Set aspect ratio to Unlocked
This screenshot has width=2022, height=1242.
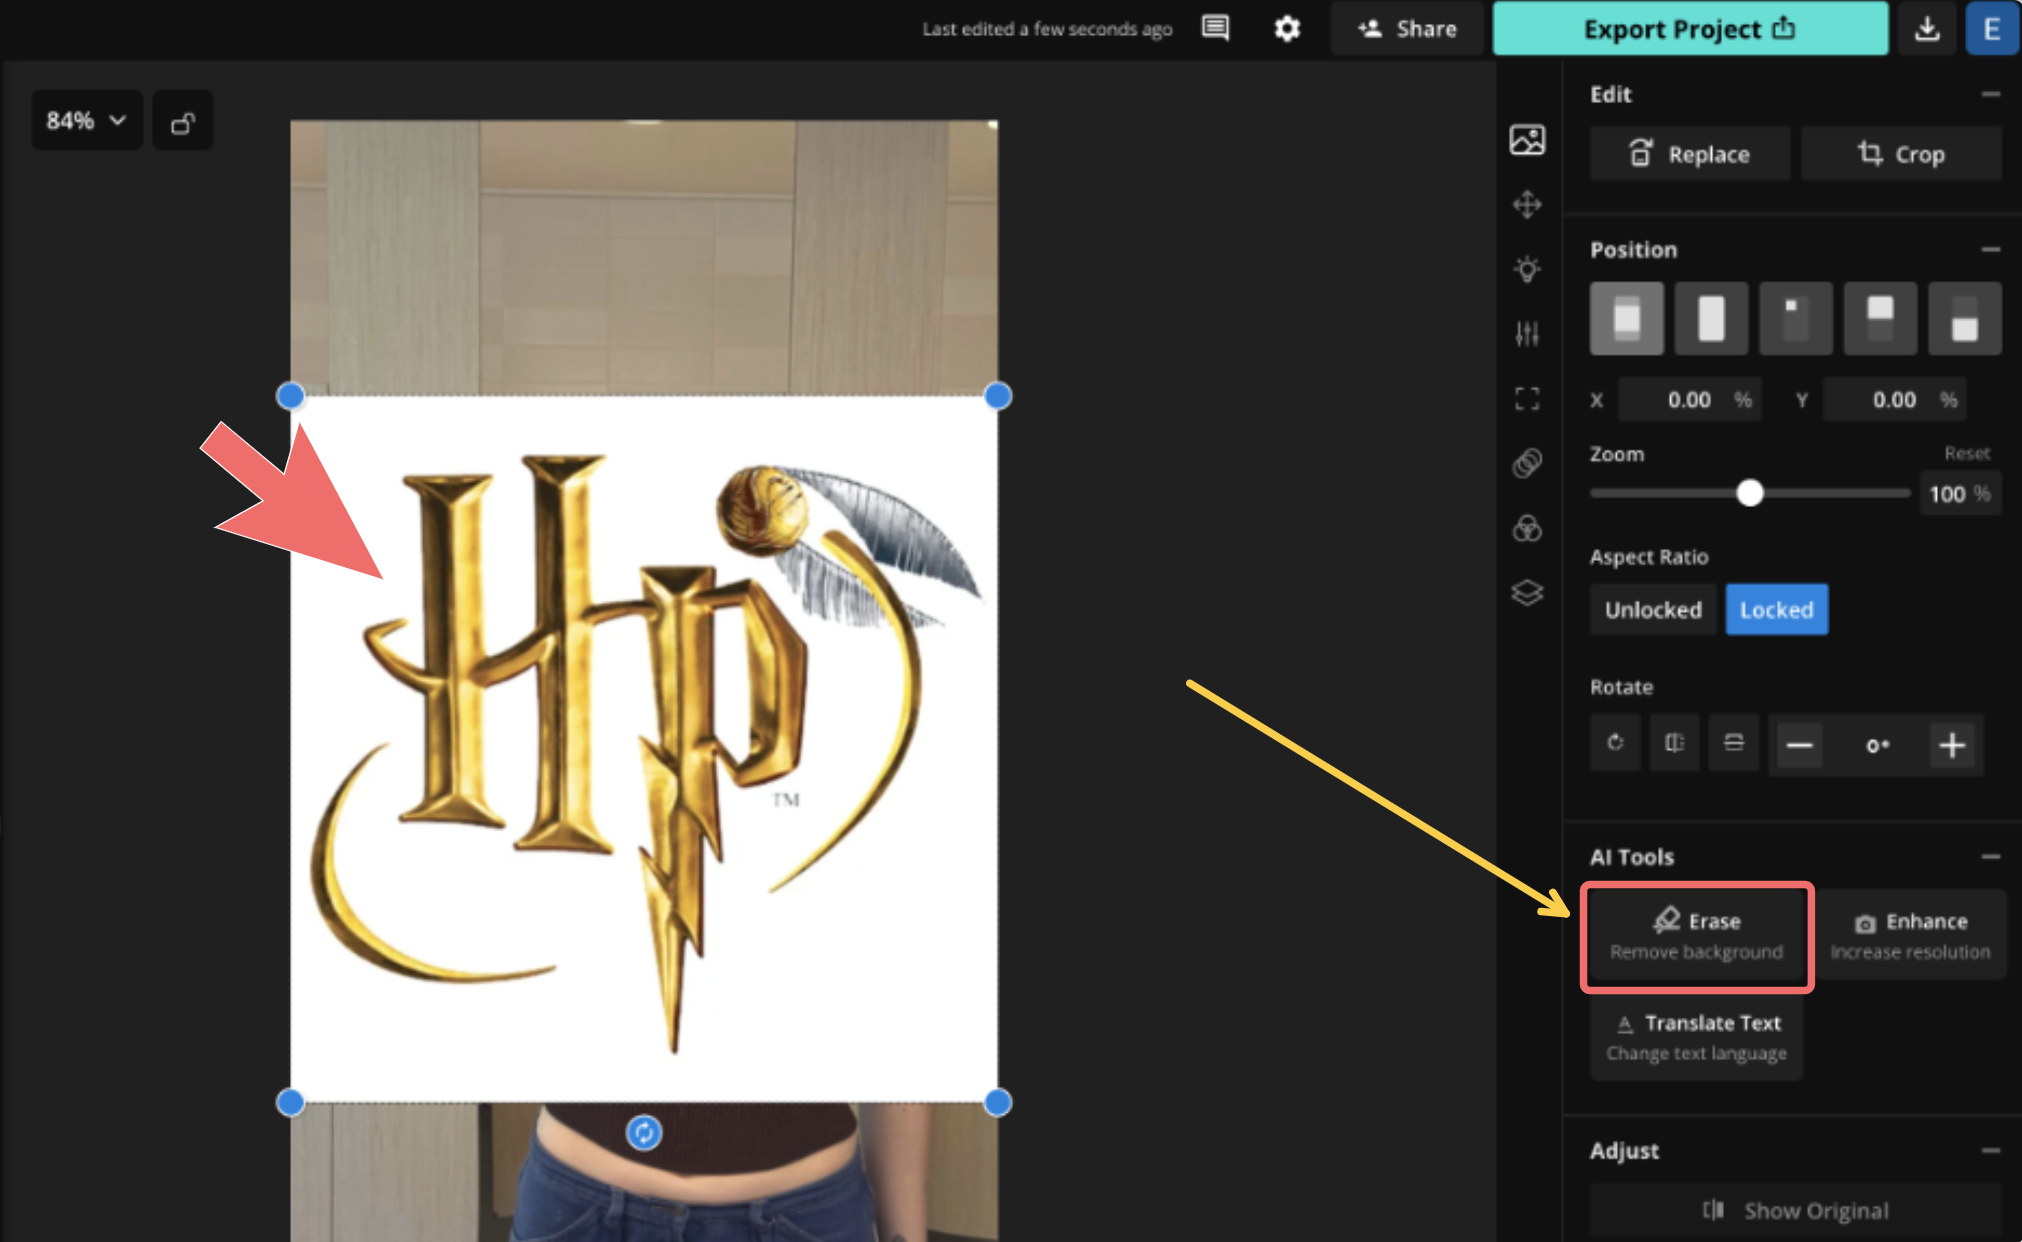pos(1653,610)
